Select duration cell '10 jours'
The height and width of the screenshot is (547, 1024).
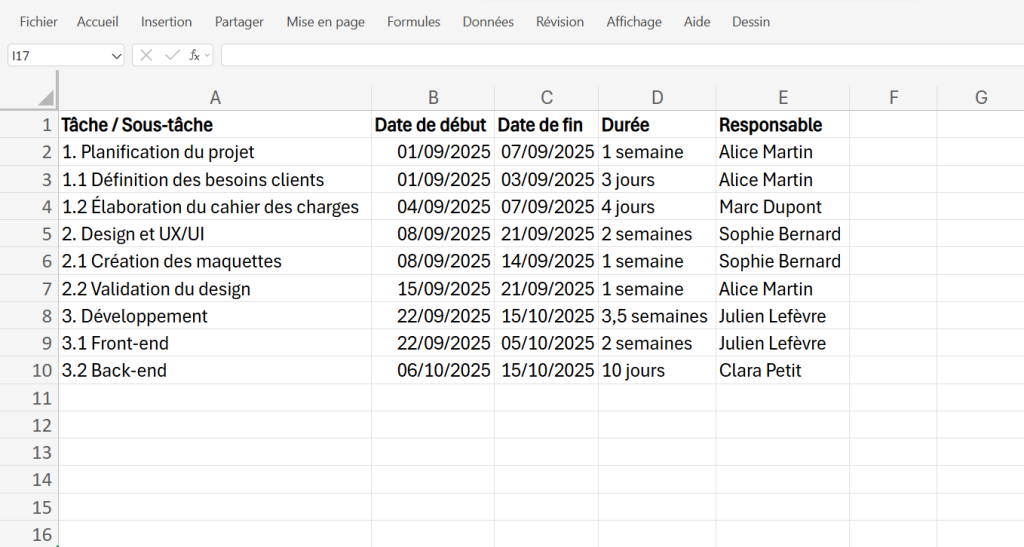[657, 370]
